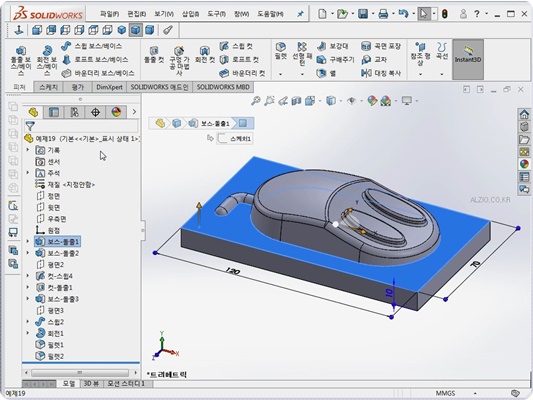Show more manager tabs with the chevron
This screenshot has height=400, width=533.
(x=134, y=112)
